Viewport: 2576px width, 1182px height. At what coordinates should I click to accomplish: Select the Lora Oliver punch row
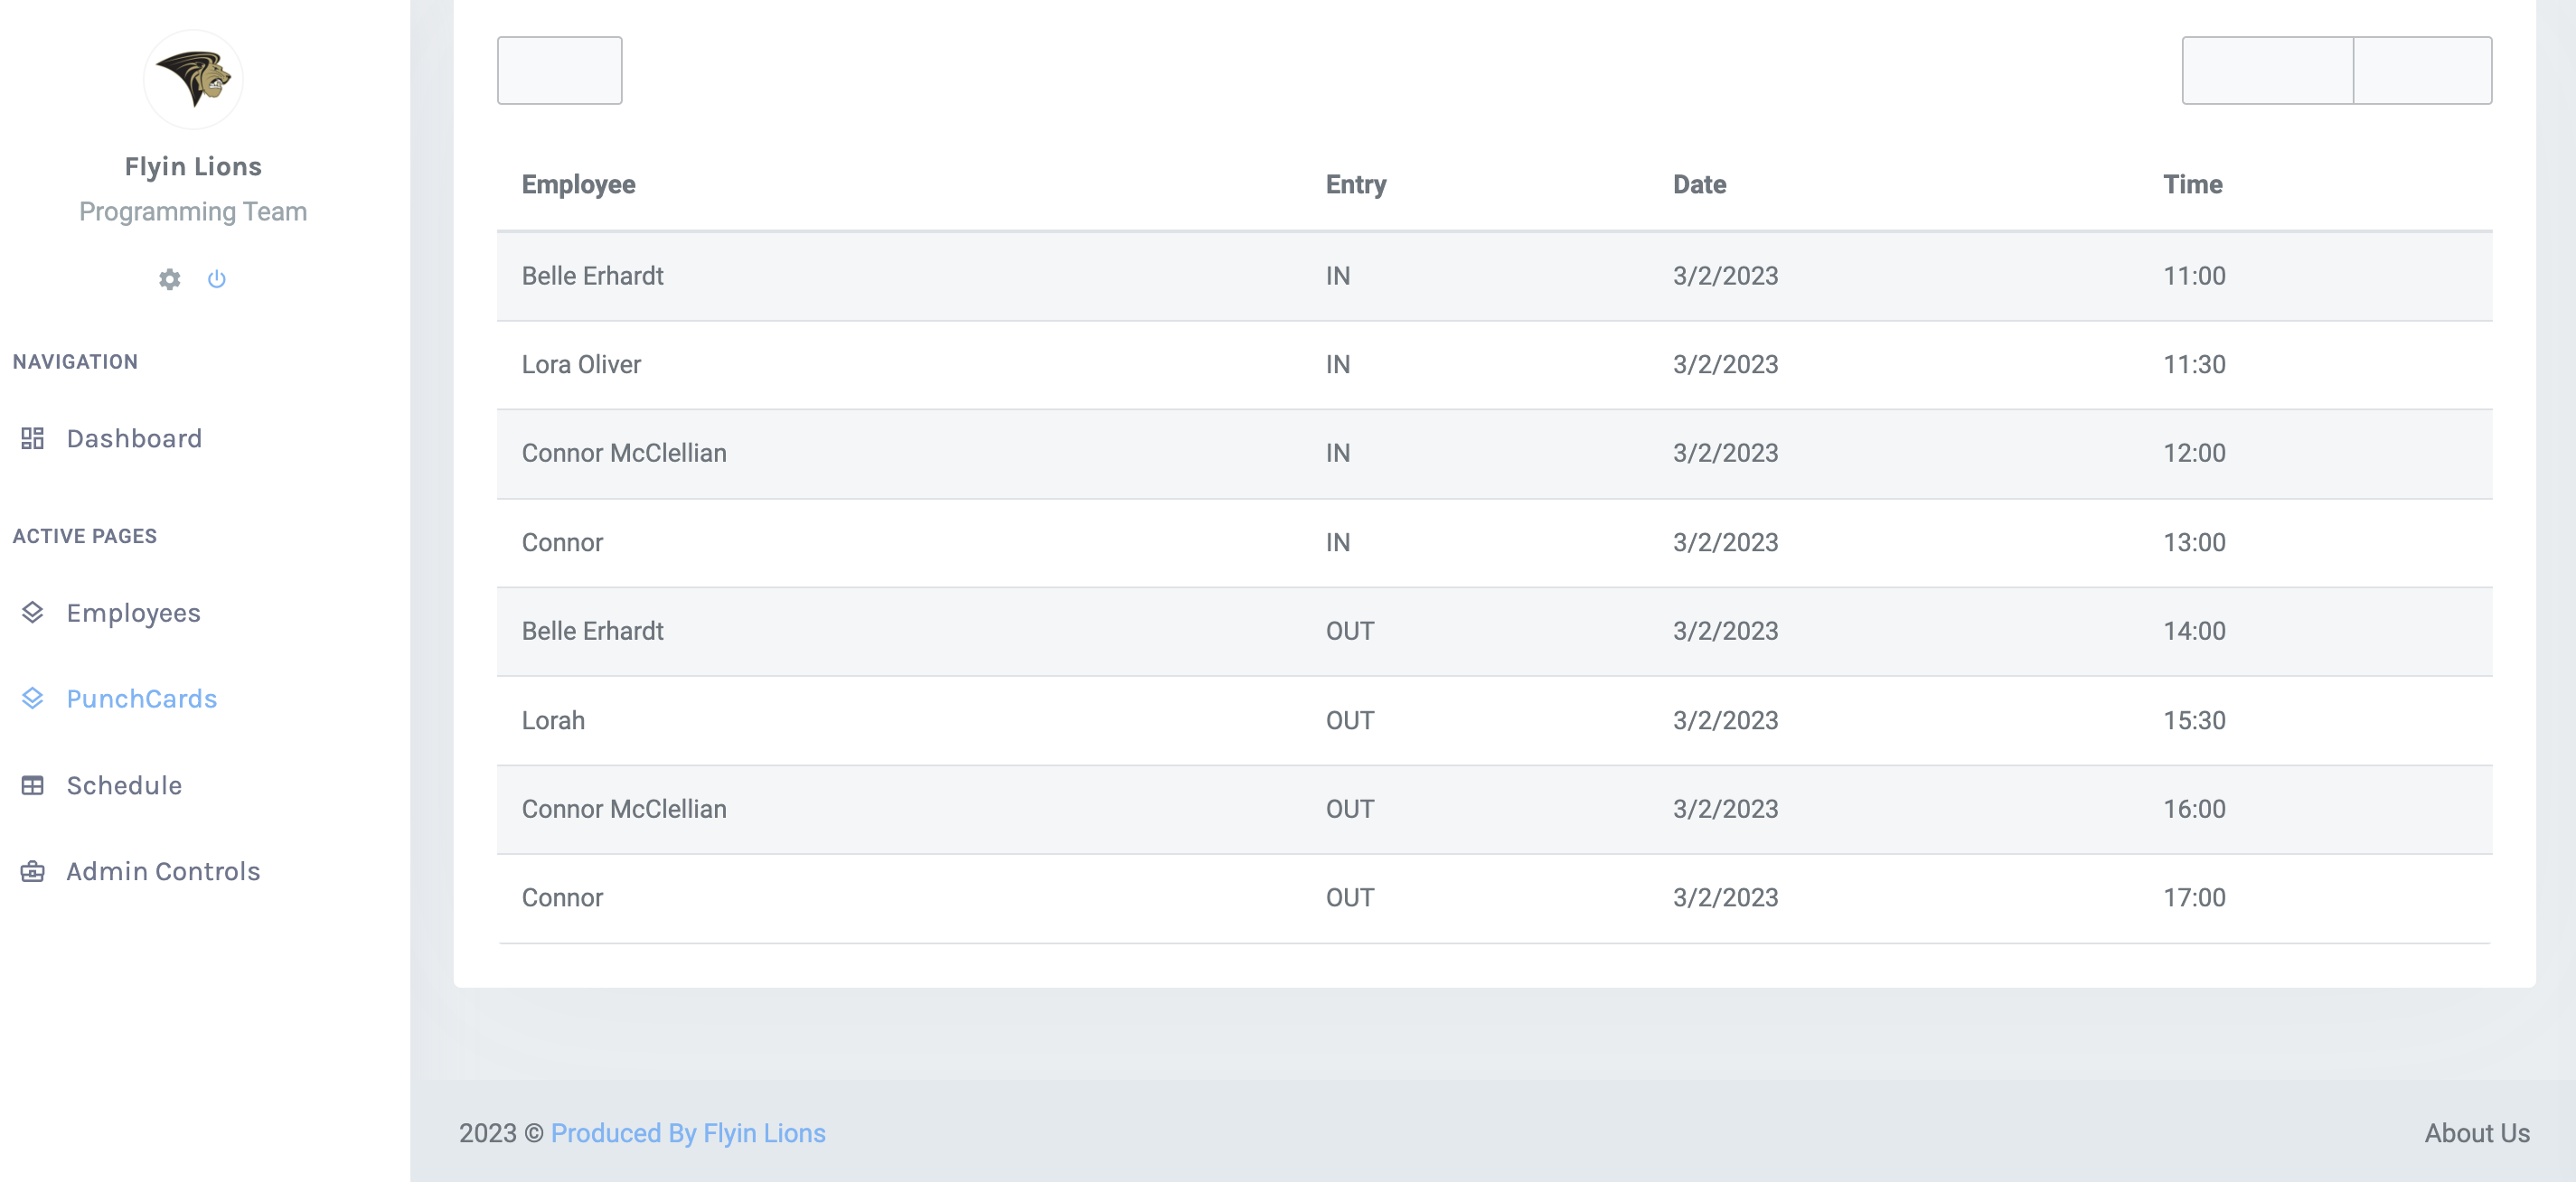coord(1493,364)
